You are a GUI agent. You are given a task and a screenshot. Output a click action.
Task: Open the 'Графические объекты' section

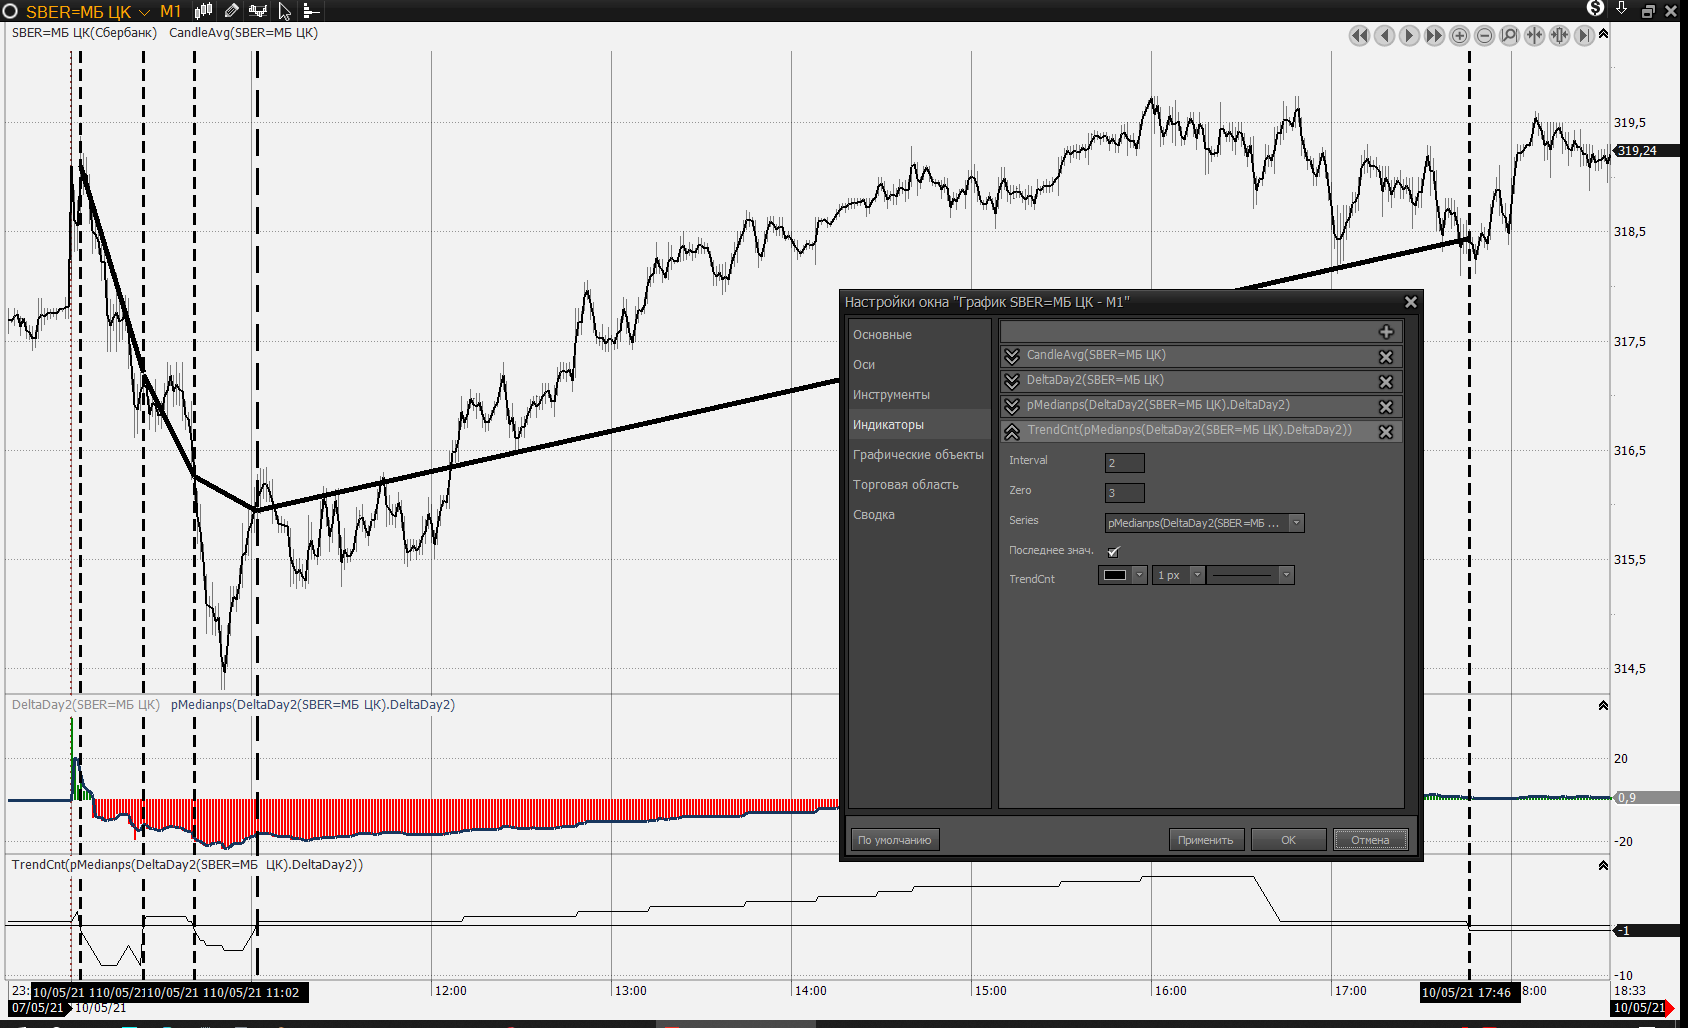tap(917, 455)
